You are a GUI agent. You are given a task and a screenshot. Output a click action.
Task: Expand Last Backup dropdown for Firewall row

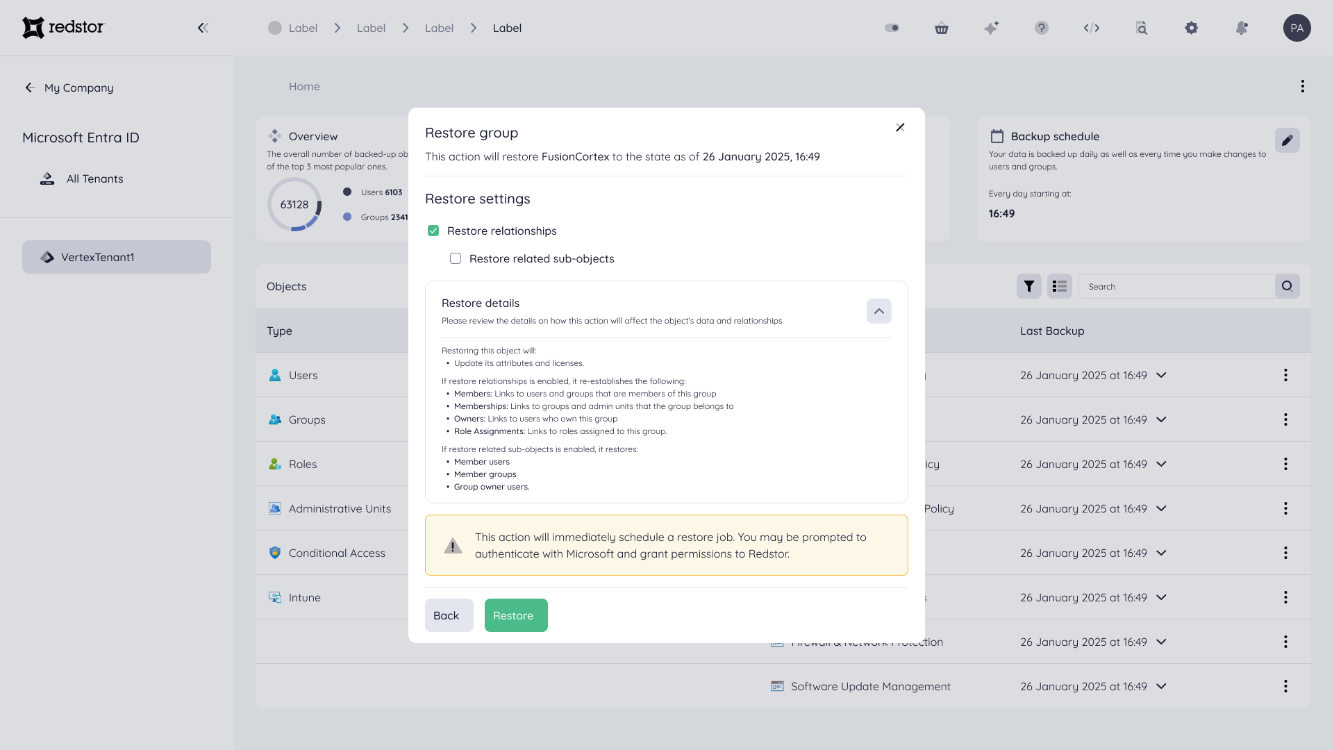[x=1161, y=642]
